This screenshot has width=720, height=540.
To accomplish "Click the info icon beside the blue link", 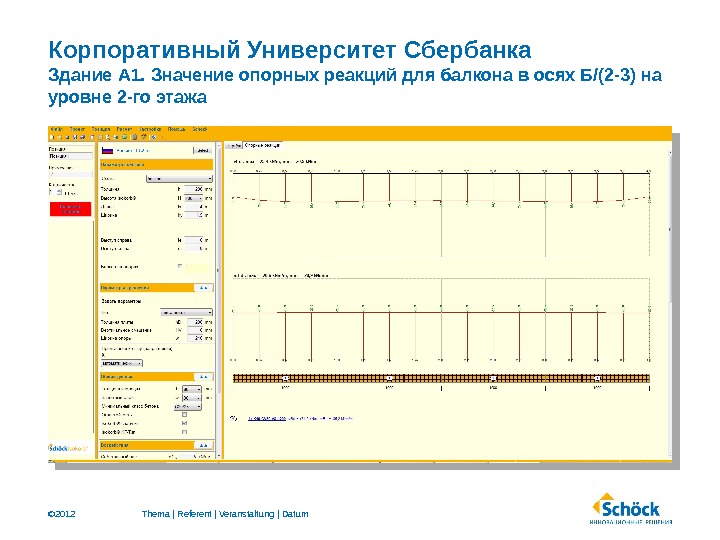I will (x=233, y=418).
